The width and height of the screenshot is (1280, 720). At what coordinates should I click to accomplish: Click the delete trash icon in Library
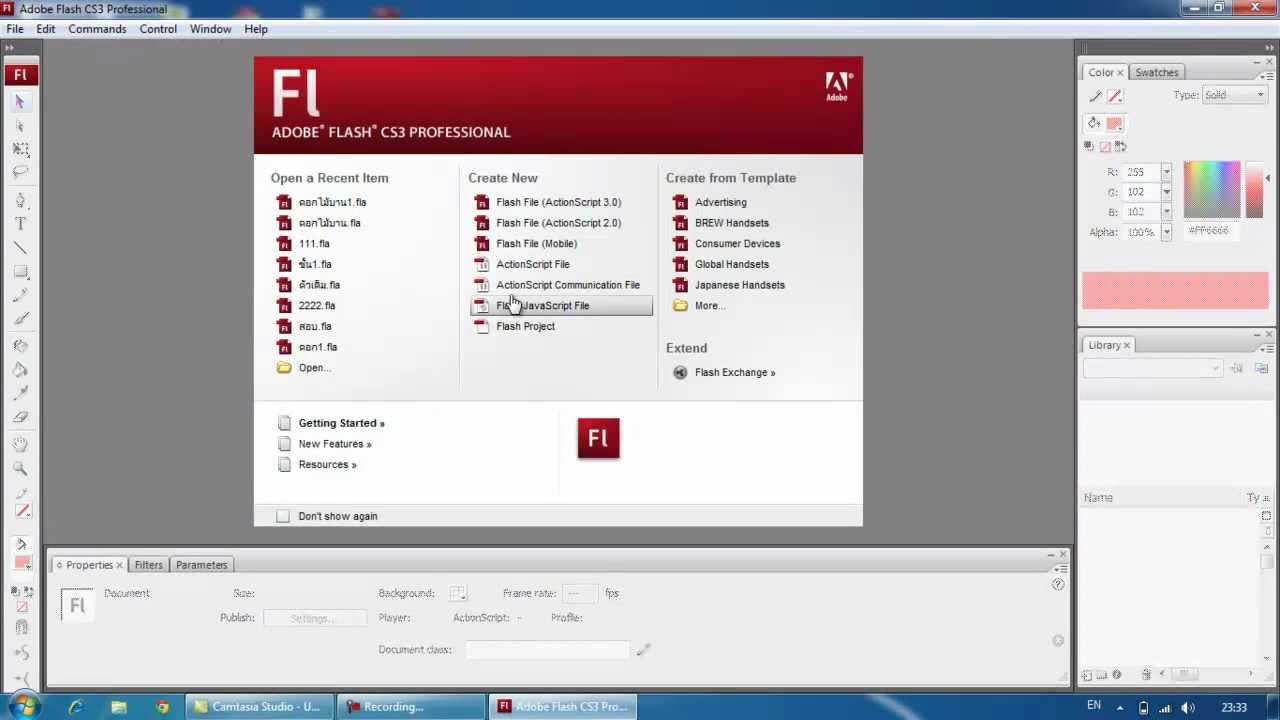(1146, 675)
